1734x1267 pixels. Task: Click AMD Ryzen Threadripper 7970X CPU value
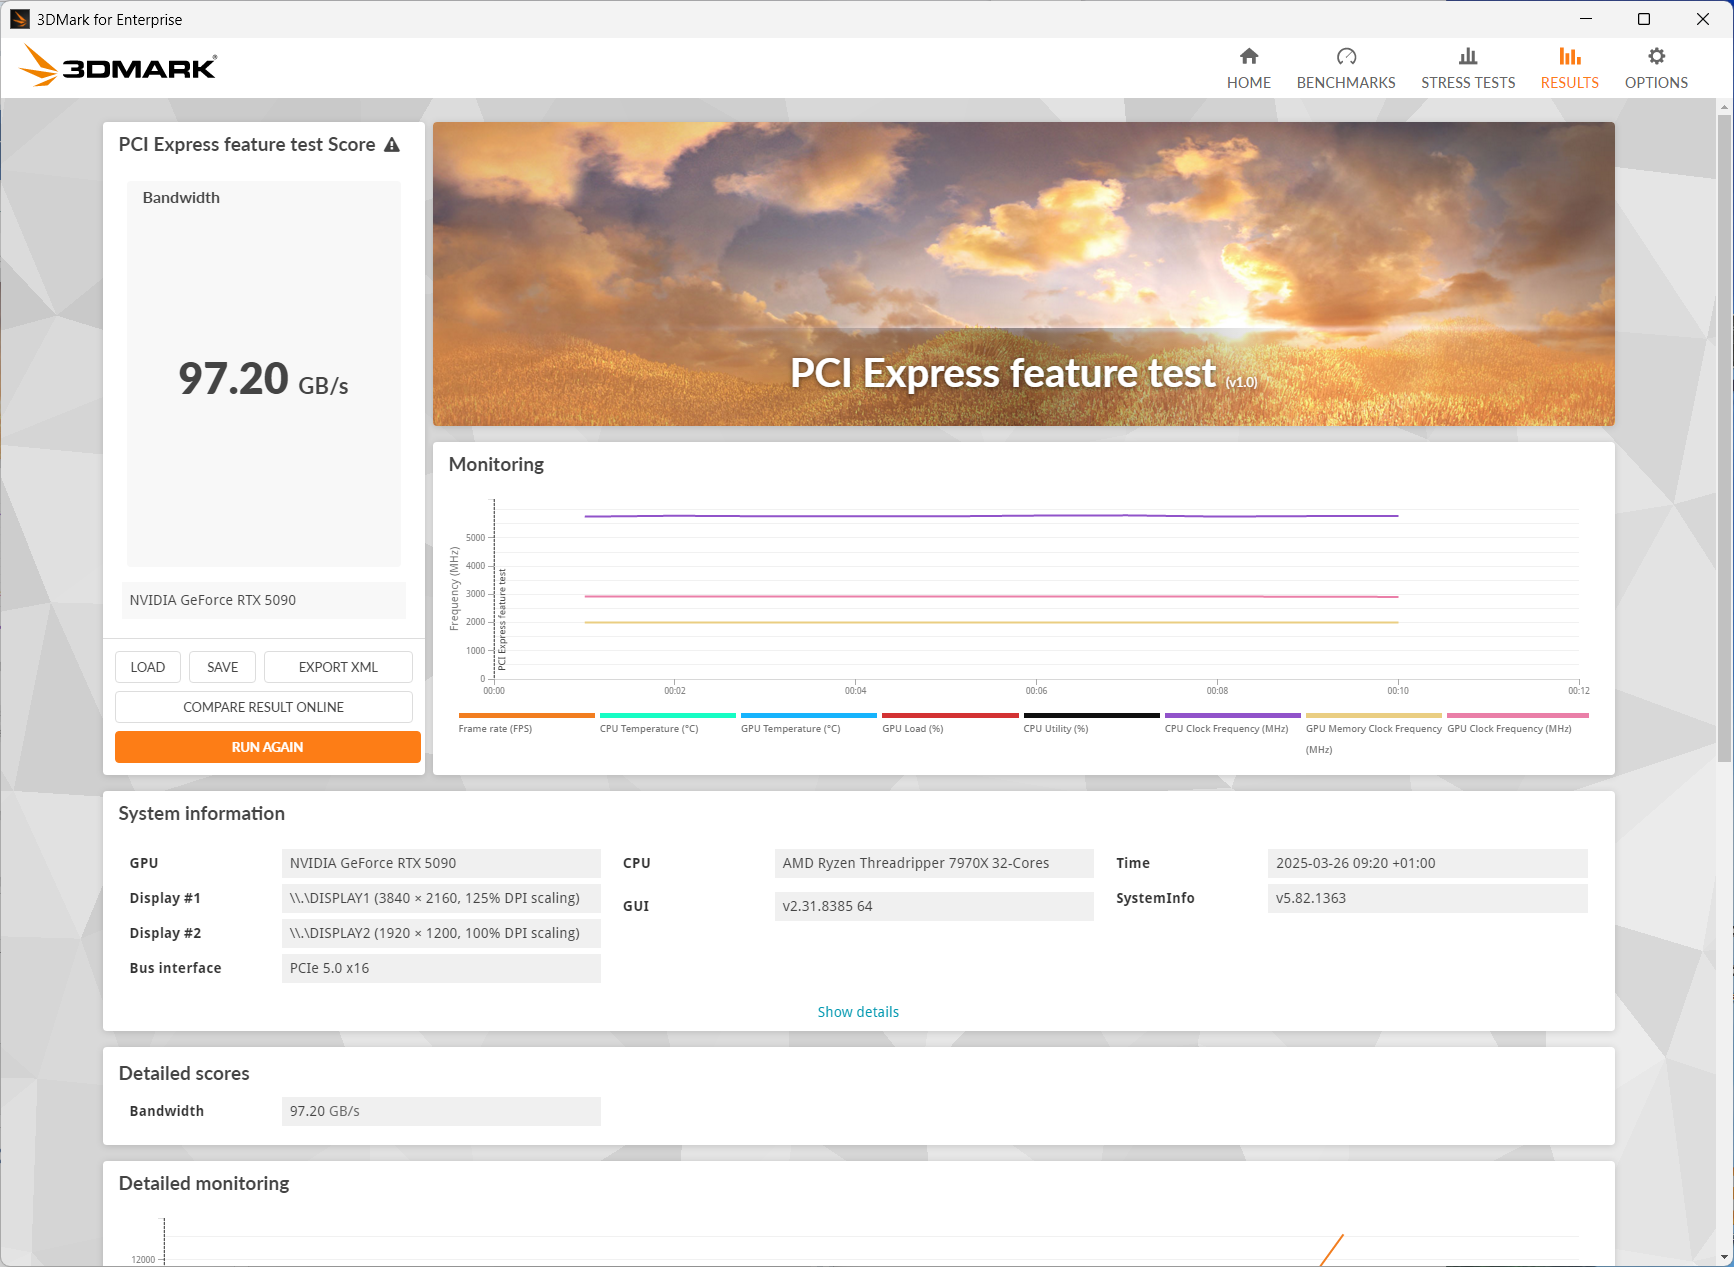click(x=934, y=863)
